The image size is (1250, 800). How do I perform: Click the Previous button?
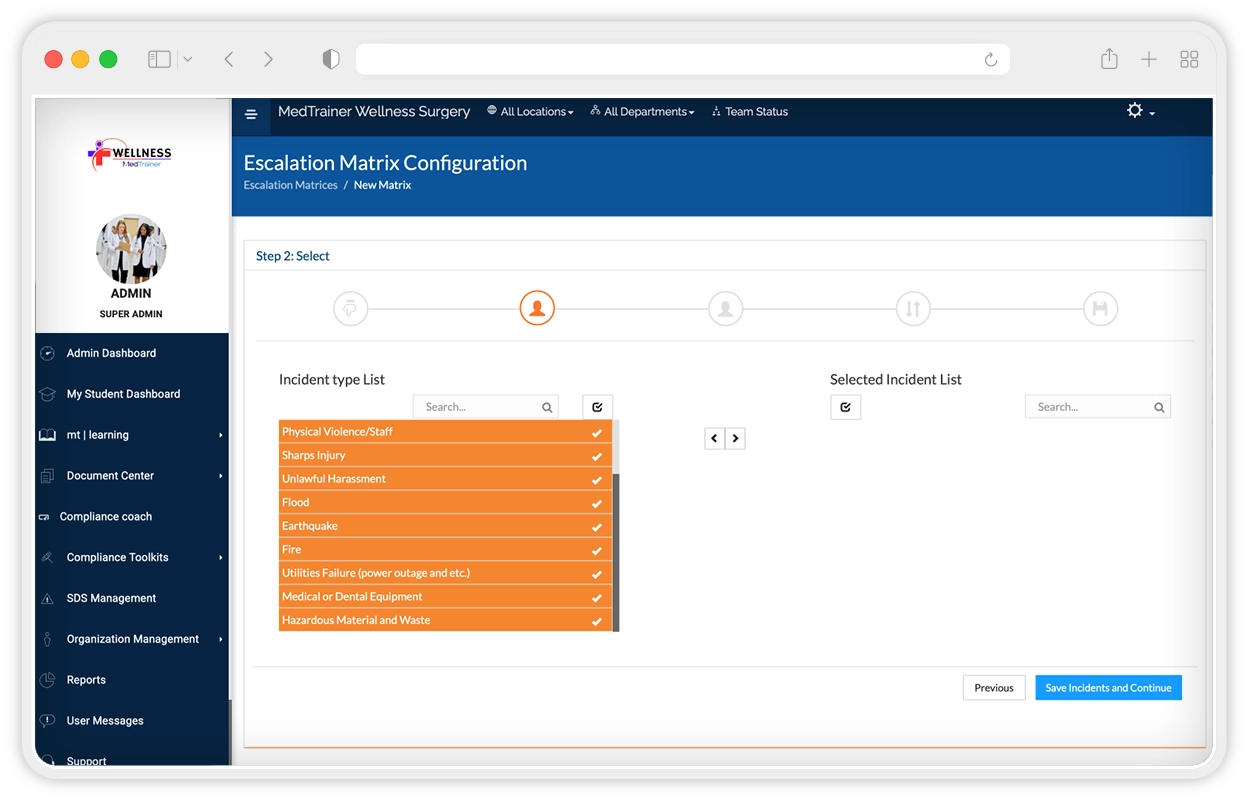[993, 688]
